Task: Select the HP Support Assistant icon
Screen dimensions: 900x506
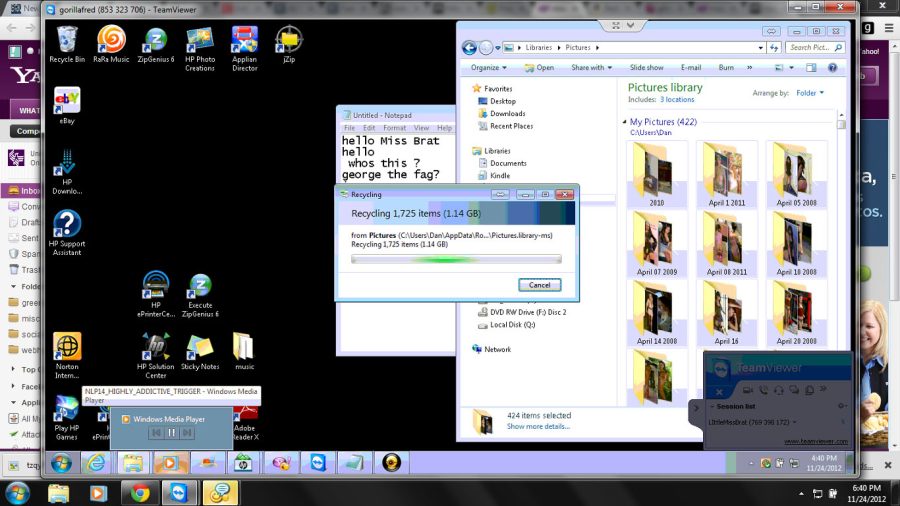Action: [x=67, y=233]
